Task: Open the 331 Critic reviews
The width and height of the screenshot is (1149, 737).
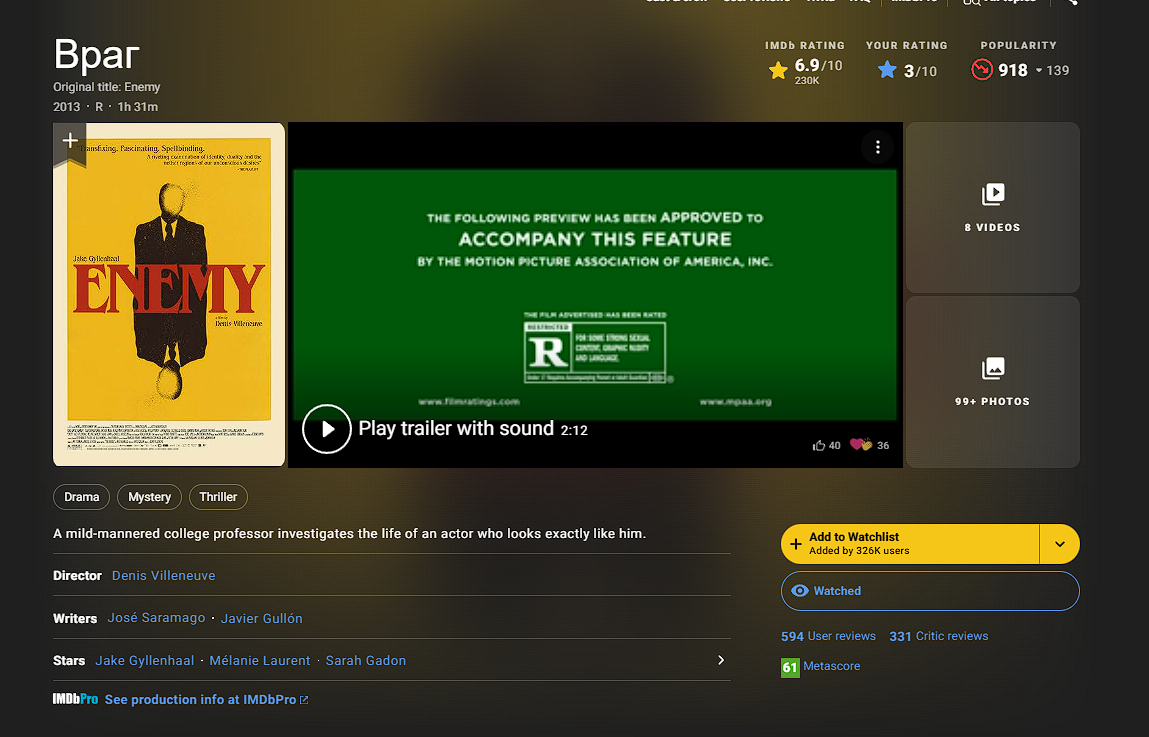Action: (x=939, y=636)
